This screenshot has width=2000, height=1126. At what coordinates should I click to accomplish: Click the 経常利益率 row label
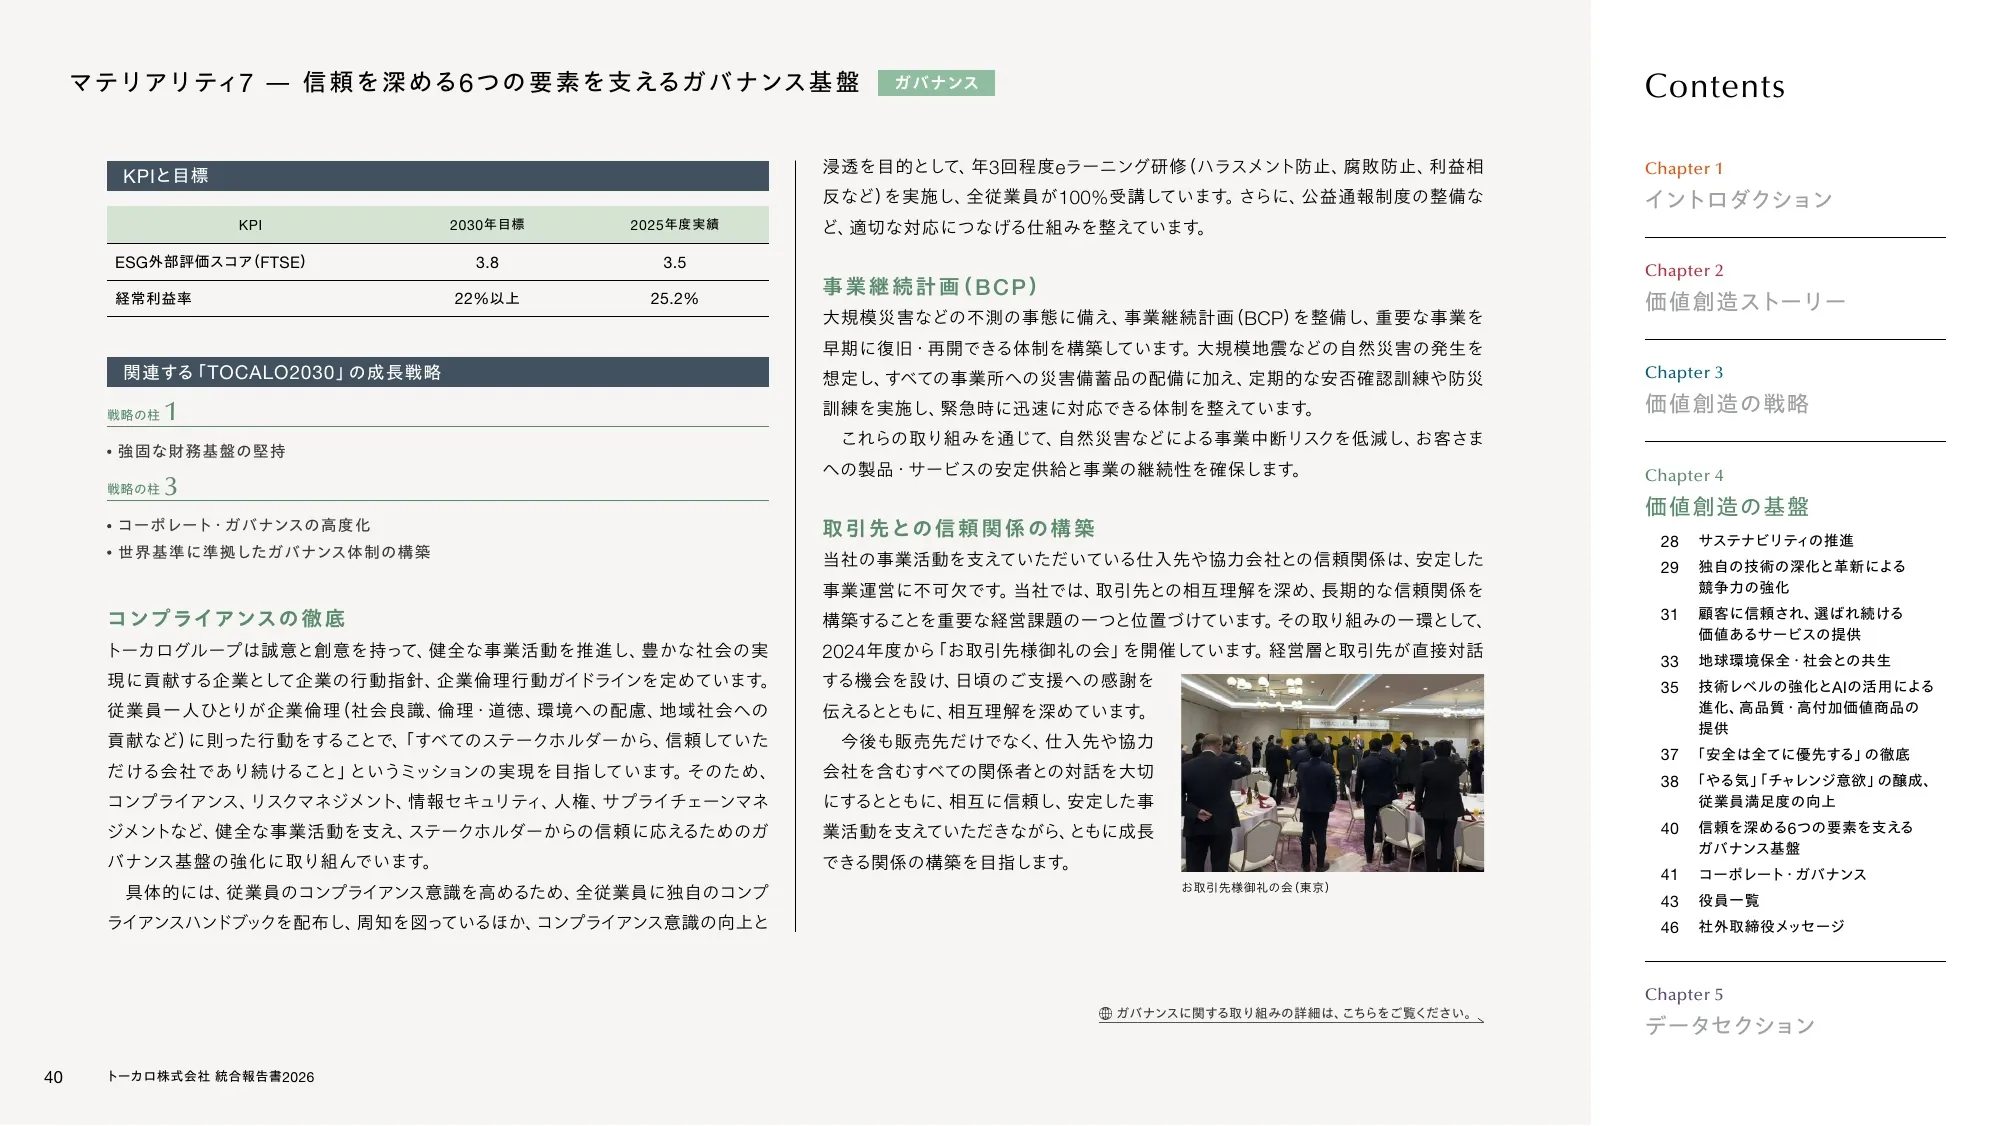[x=154, y=299]
